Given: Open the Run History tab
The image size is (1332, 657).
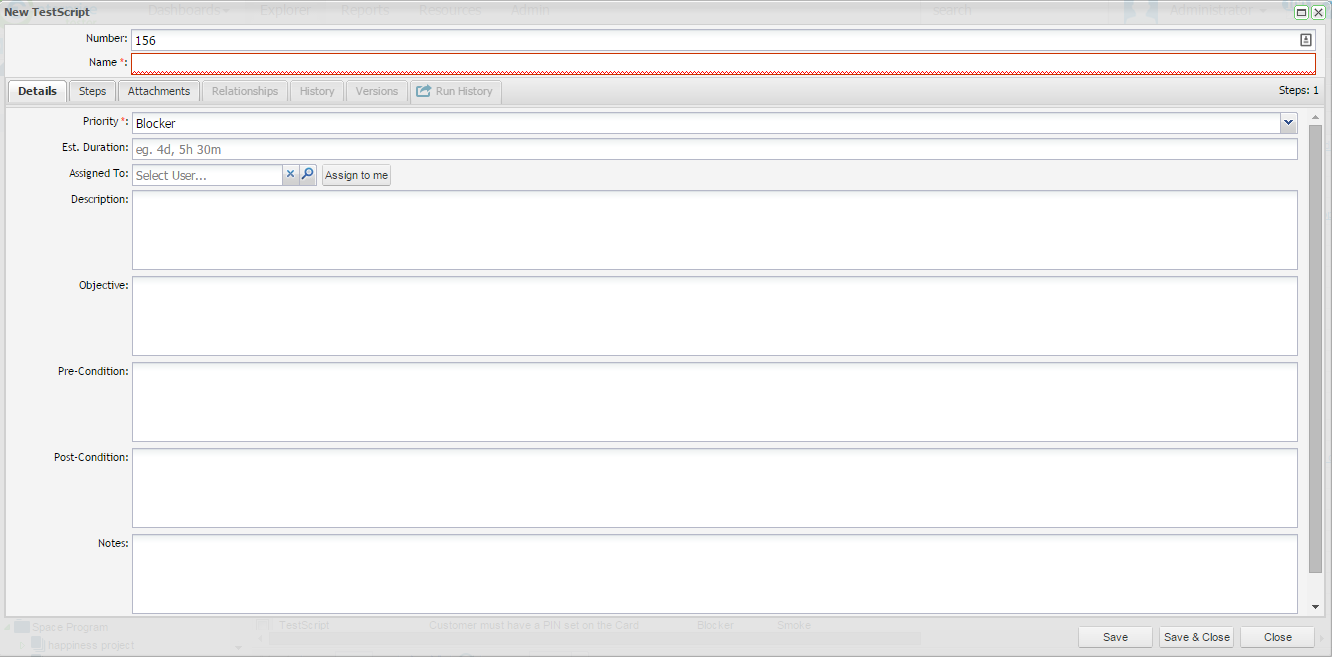Looking at the screenshot, I should click(x=455, y=91).
